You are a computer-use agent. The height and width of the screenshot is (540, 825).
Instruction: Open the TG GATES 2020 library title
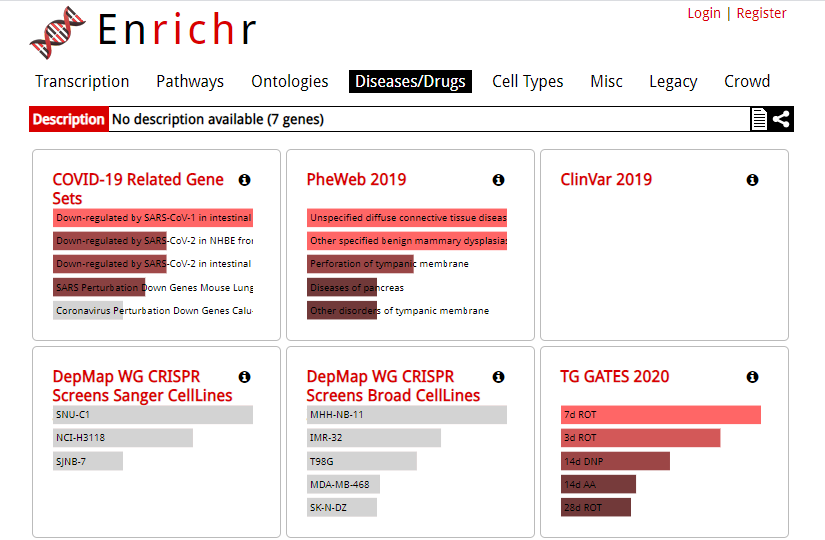(x=615, y=376)
